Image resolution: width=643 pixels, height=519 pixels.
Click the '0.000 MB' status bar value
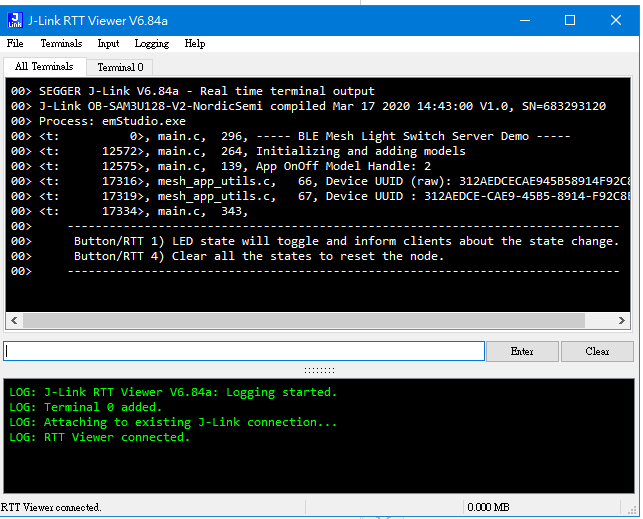[488, 508]
